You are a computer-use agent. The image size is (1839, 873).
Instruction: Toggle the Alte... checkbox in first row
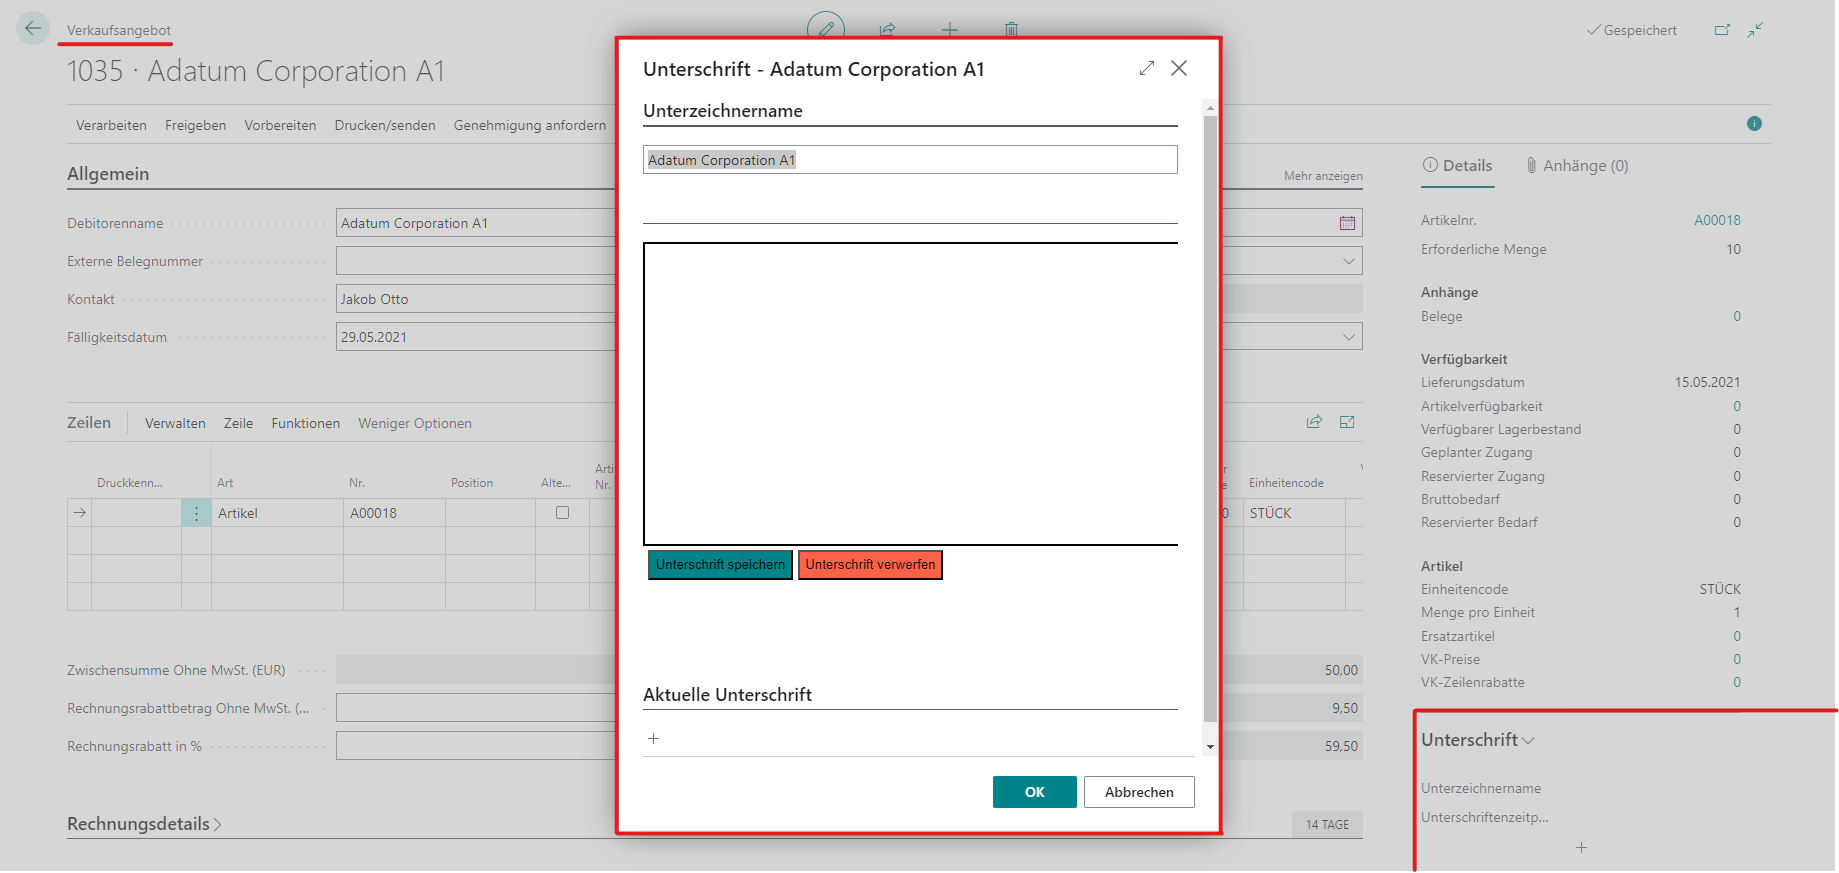pos(562,513)
